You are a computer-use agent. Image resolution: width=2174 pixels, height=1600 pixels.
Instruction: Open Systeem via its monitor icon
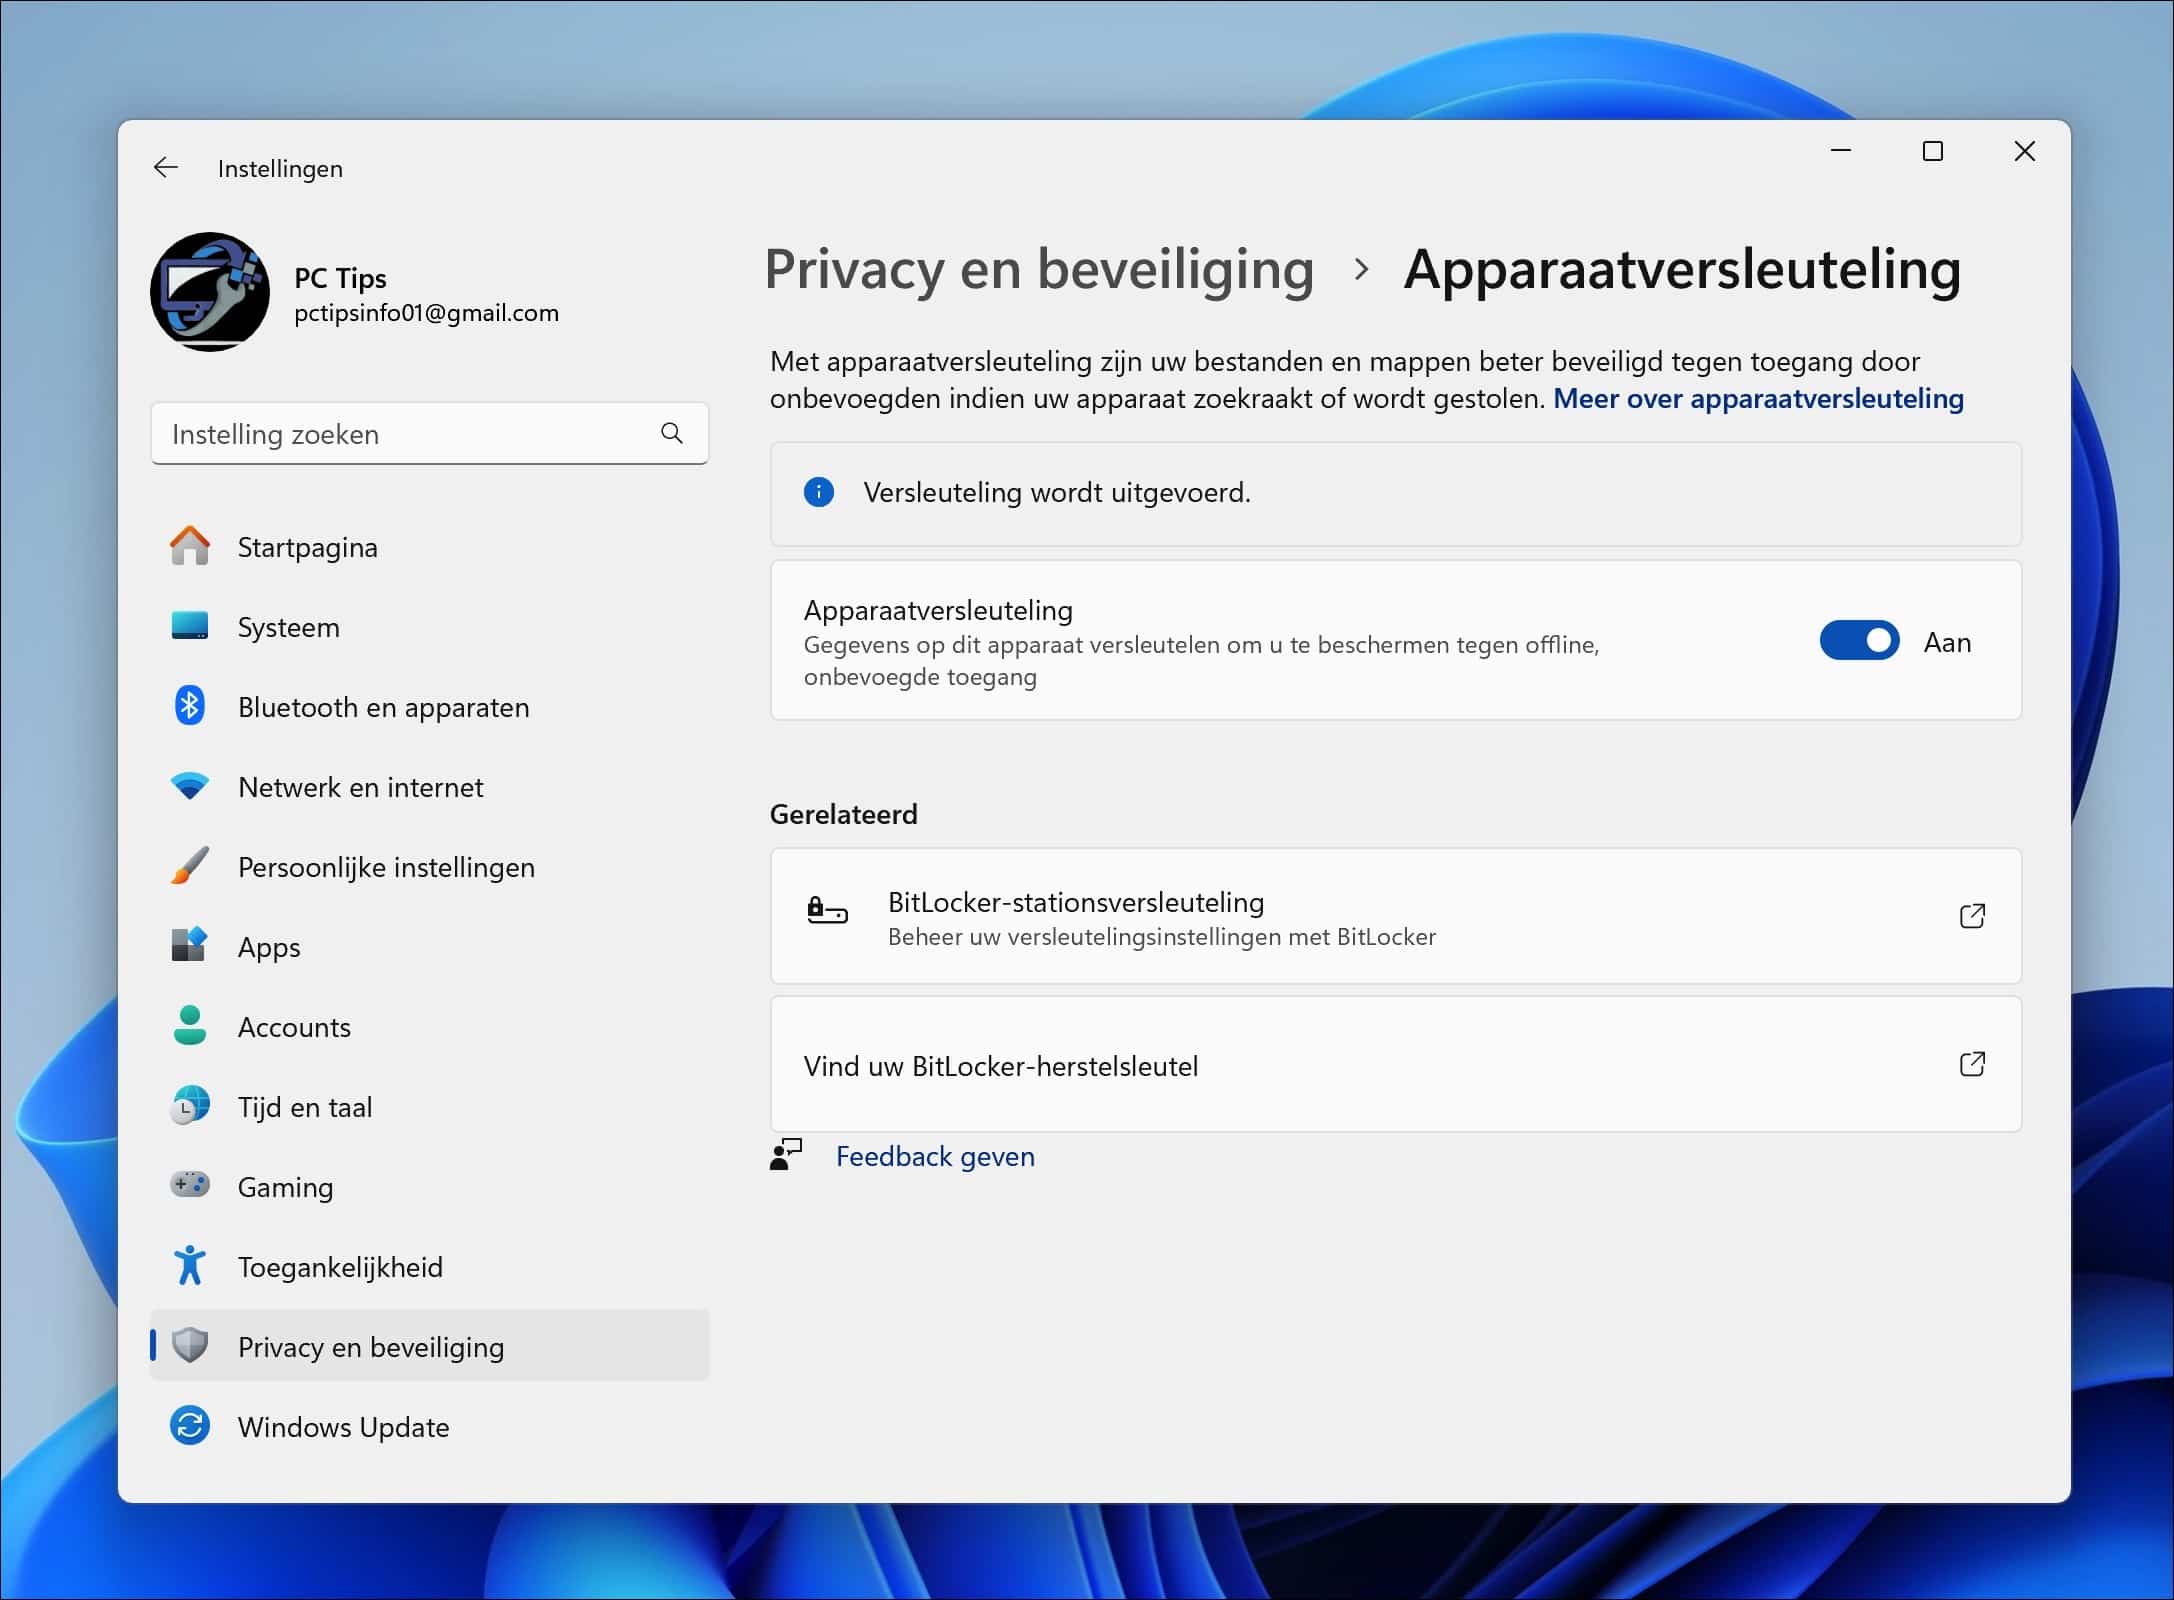189,627
